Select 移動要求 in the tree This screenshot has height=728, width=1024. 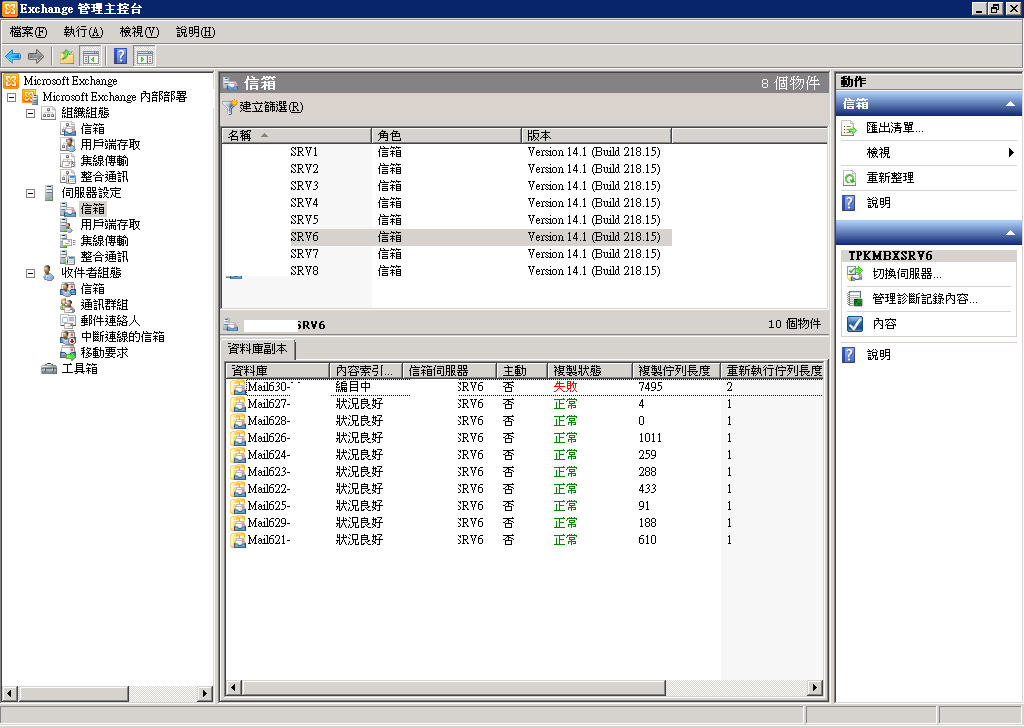click(x=104, y=353)
